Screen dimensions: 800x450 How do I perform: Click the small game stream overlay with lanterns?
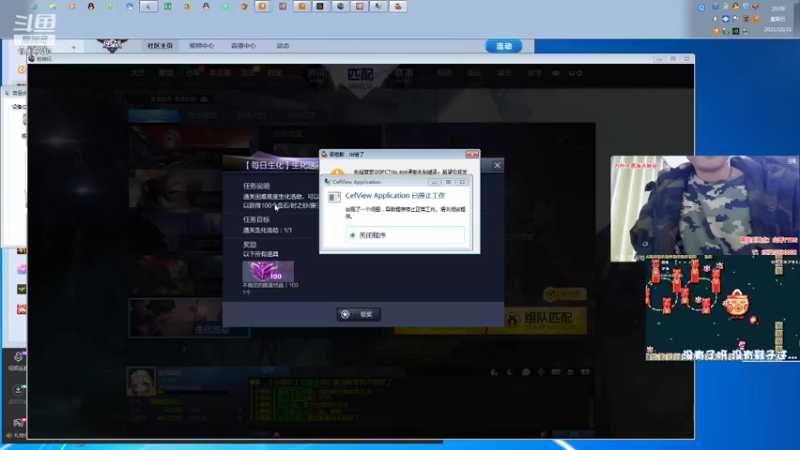tap(722, 308)
